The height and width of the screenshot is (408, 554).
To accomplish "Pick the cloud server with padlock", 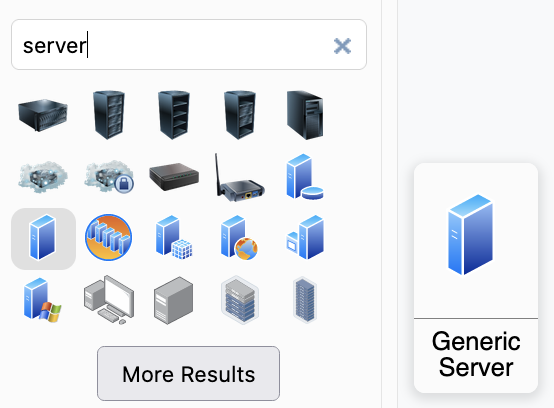I will coord(108,177).
